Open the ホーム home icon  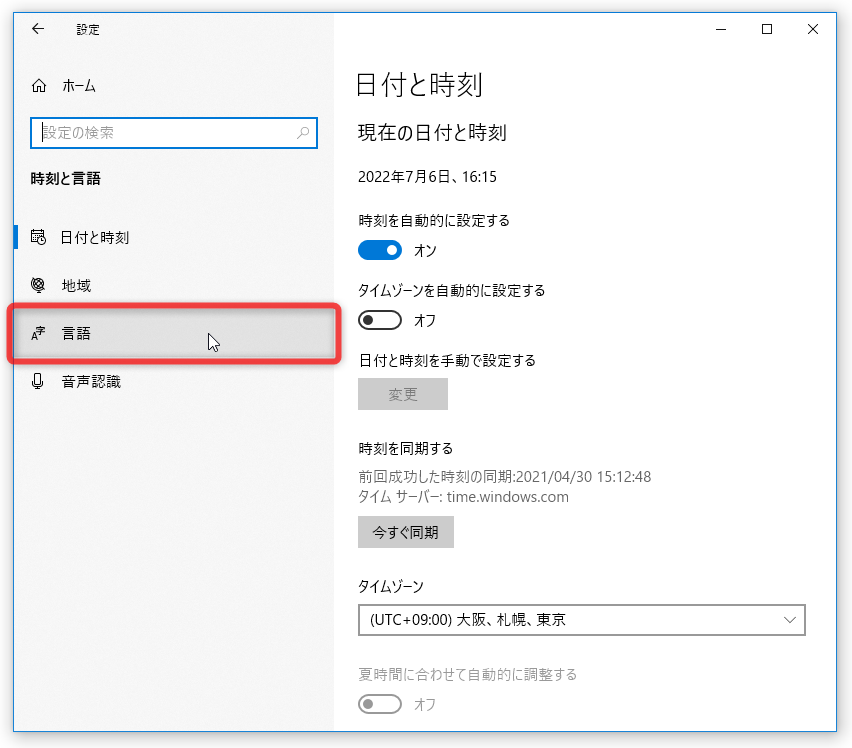[39, 86]
